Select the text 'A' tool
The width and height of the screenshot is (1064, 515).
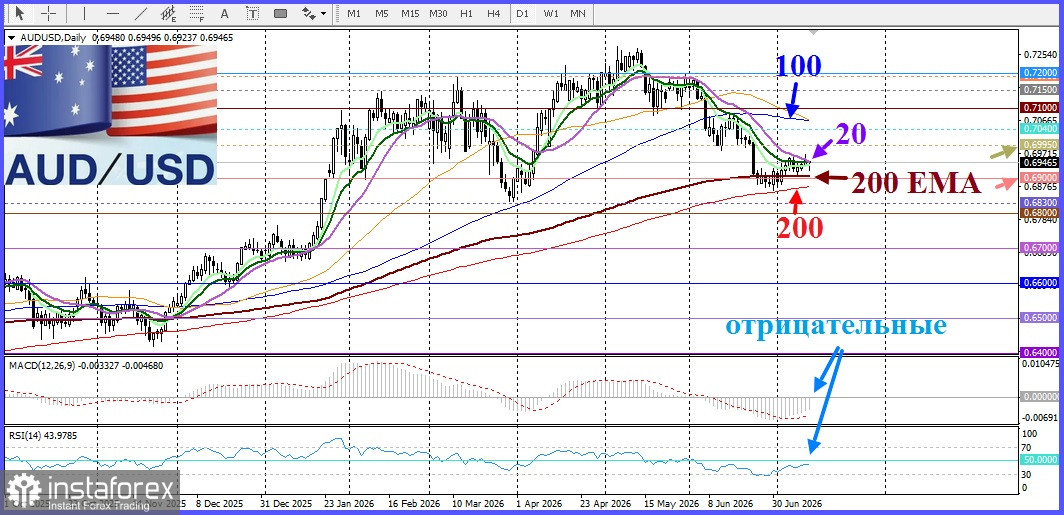click(x=225, y=13)
